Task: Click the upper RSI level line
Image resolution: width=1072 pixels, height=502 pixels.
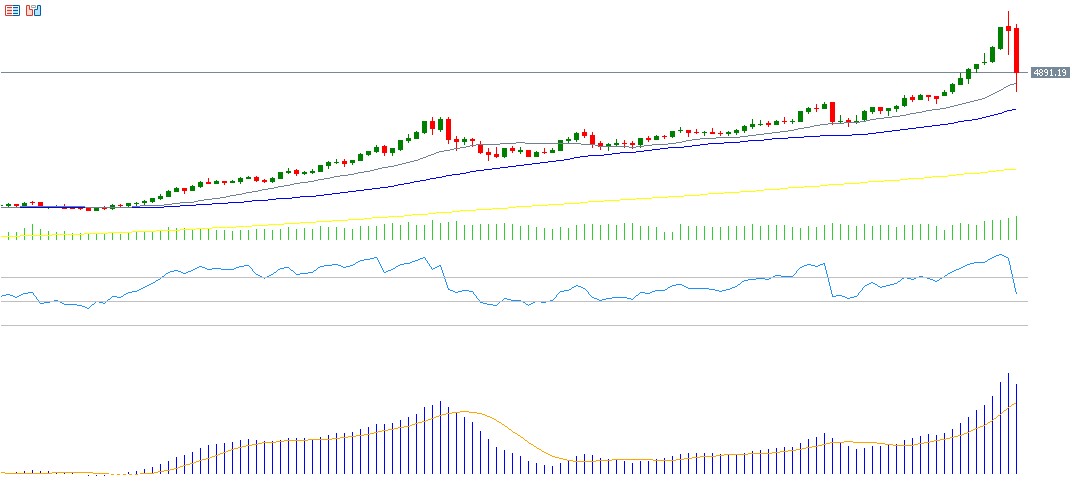Action: tap(500, 277)
